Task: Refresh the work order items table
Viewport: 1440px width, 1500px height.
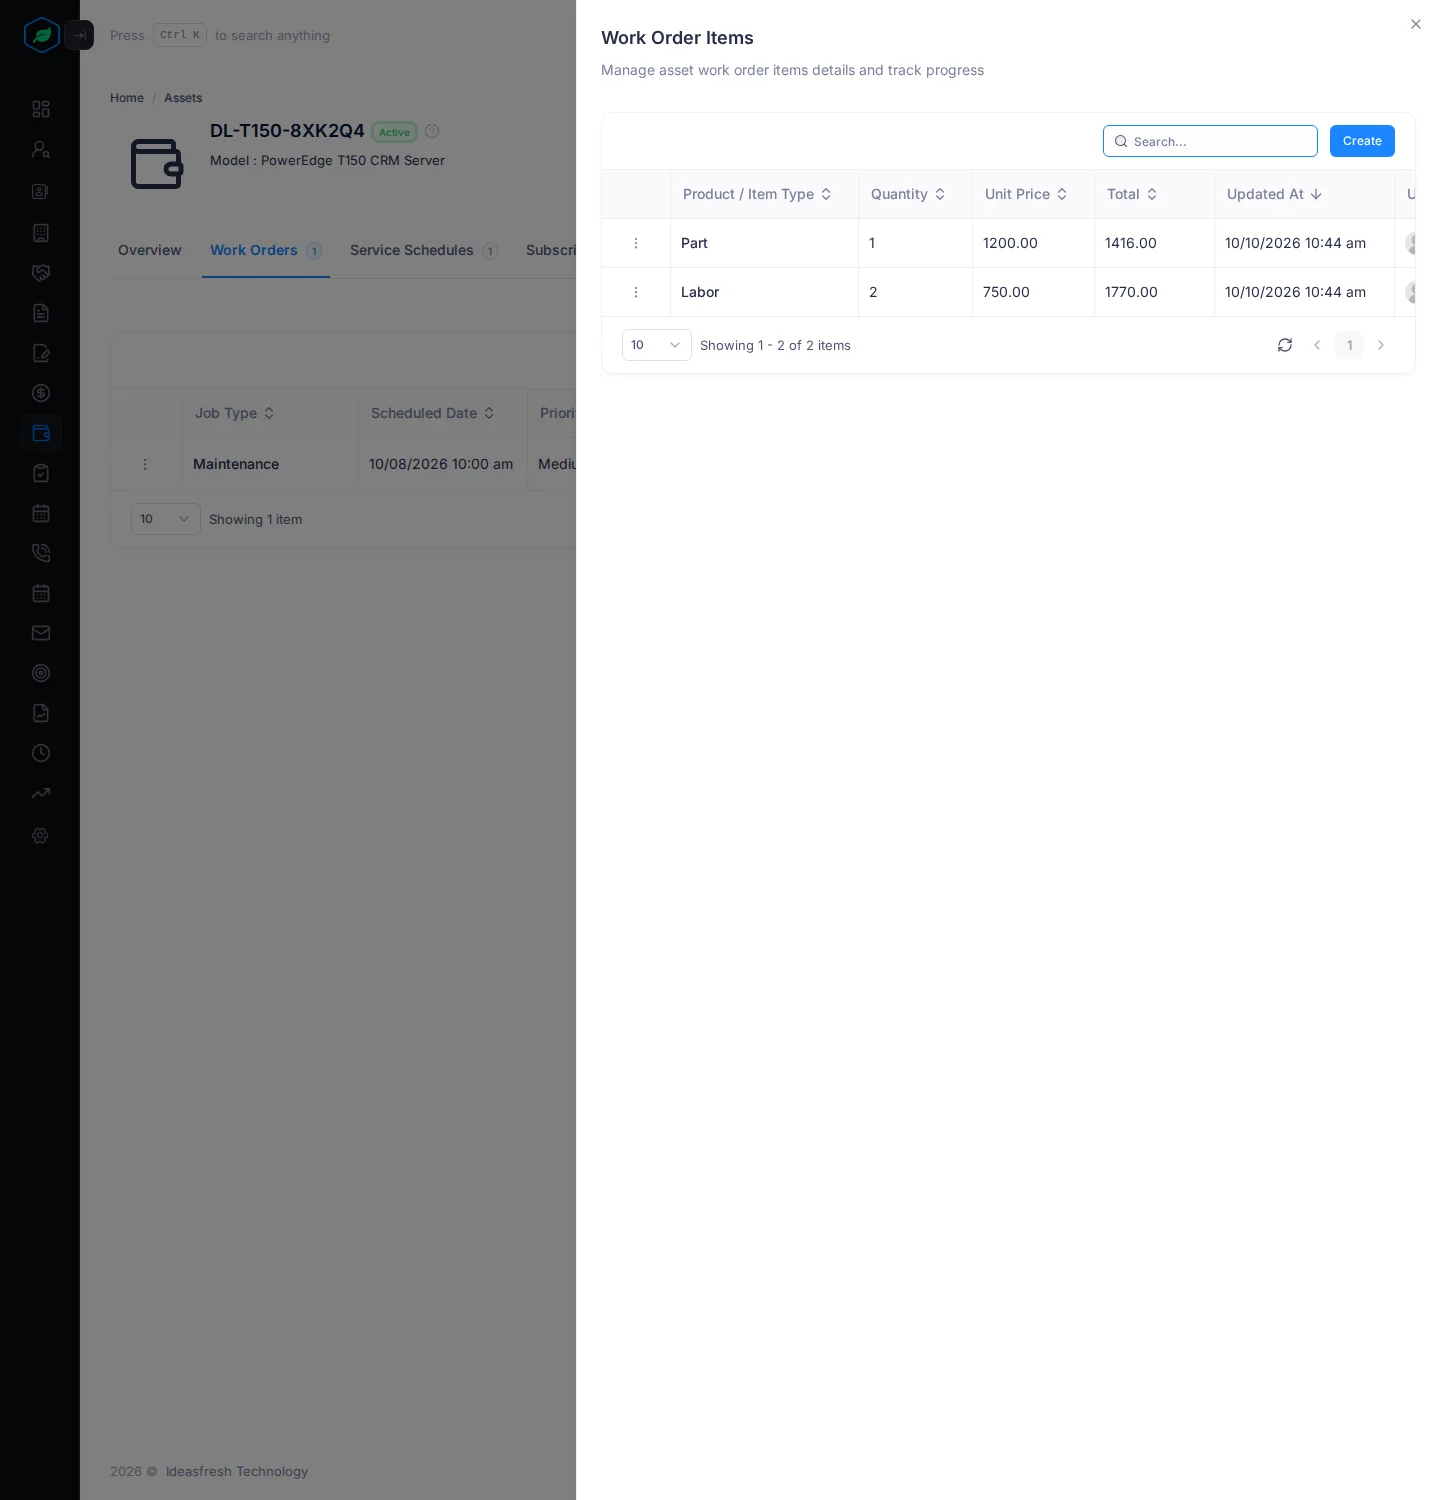Action: click(x=1285, y=345)
